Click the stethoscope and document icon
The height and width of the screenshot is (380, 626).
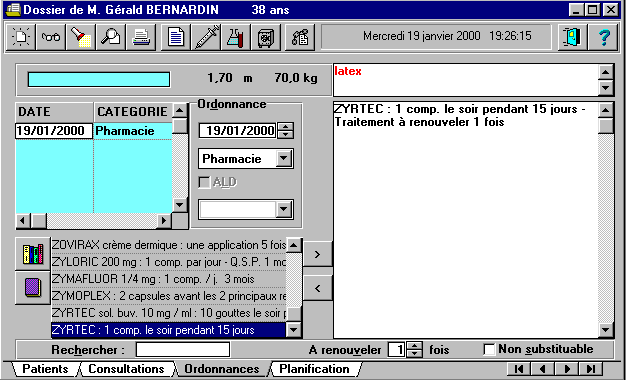coord(300,37)
